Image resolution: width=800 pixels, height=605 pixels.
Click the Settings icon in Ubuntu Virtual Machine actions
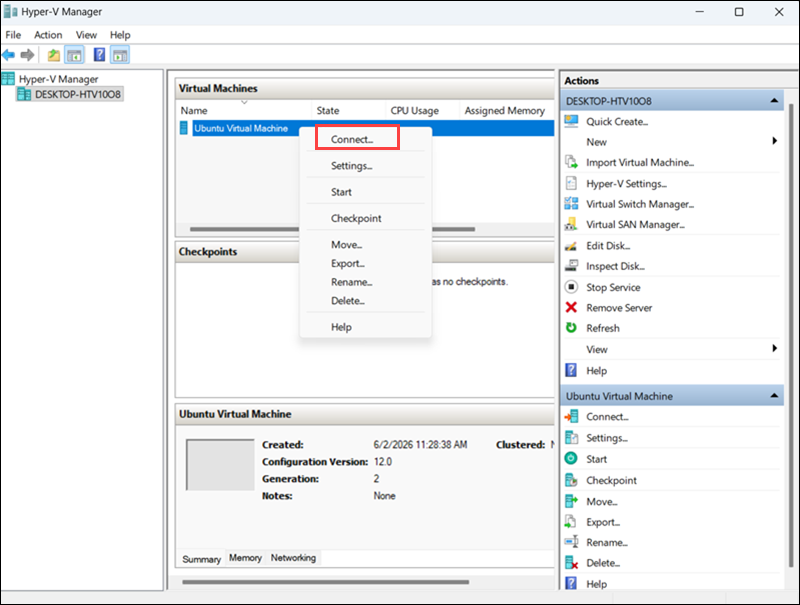pos(571,438)
